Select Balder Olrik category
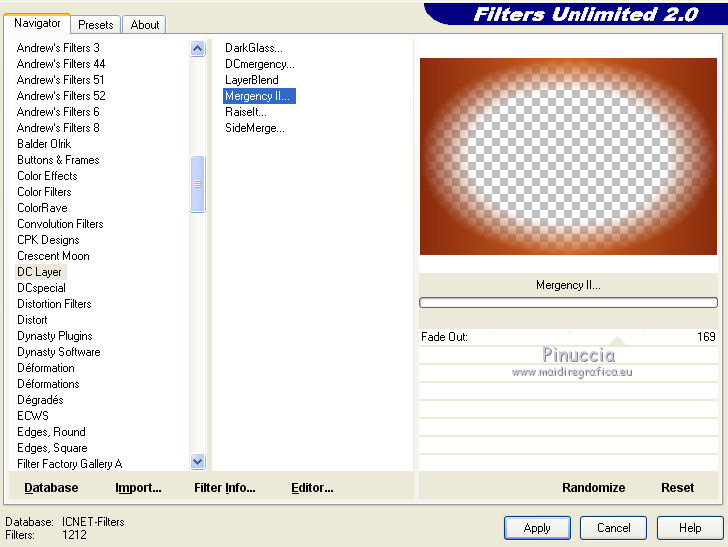 point(44,144)
